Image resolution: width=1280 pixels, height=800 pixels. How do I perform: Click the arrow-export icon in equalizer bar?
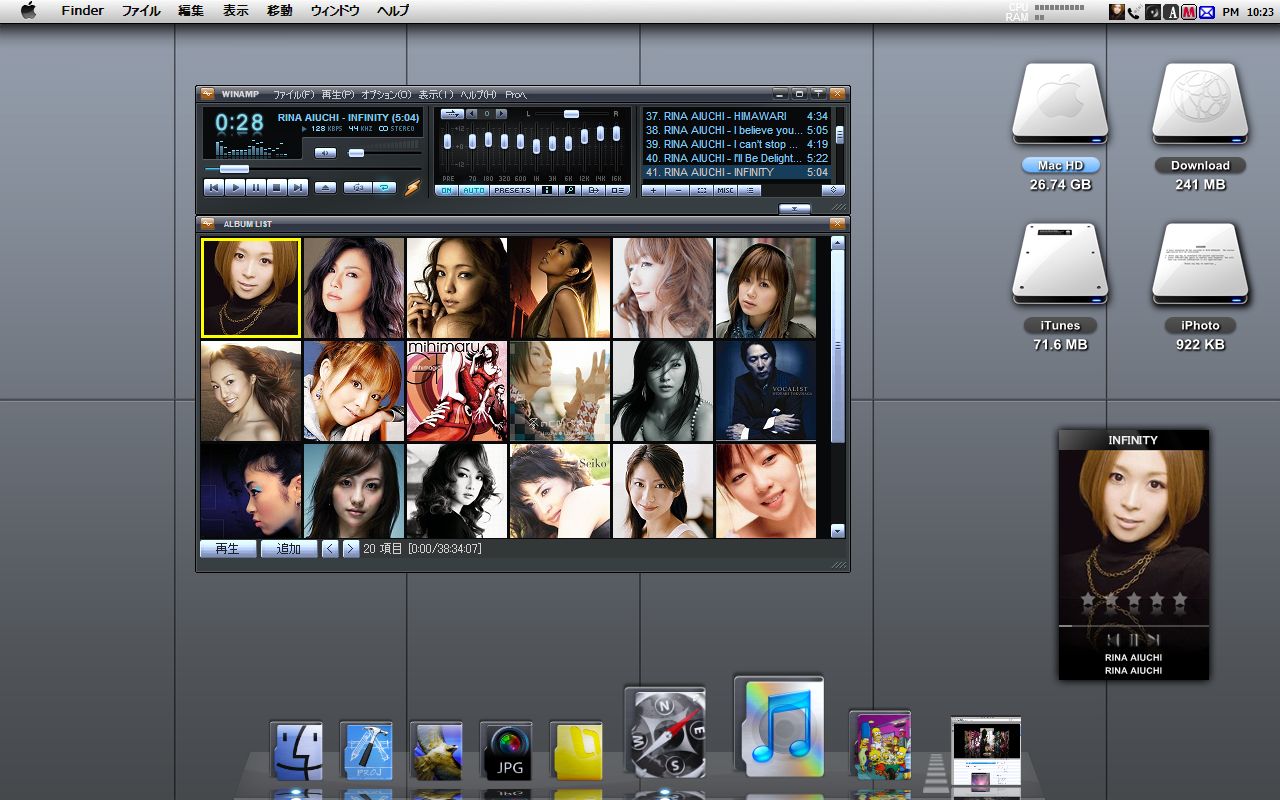[x=593, y=190]
